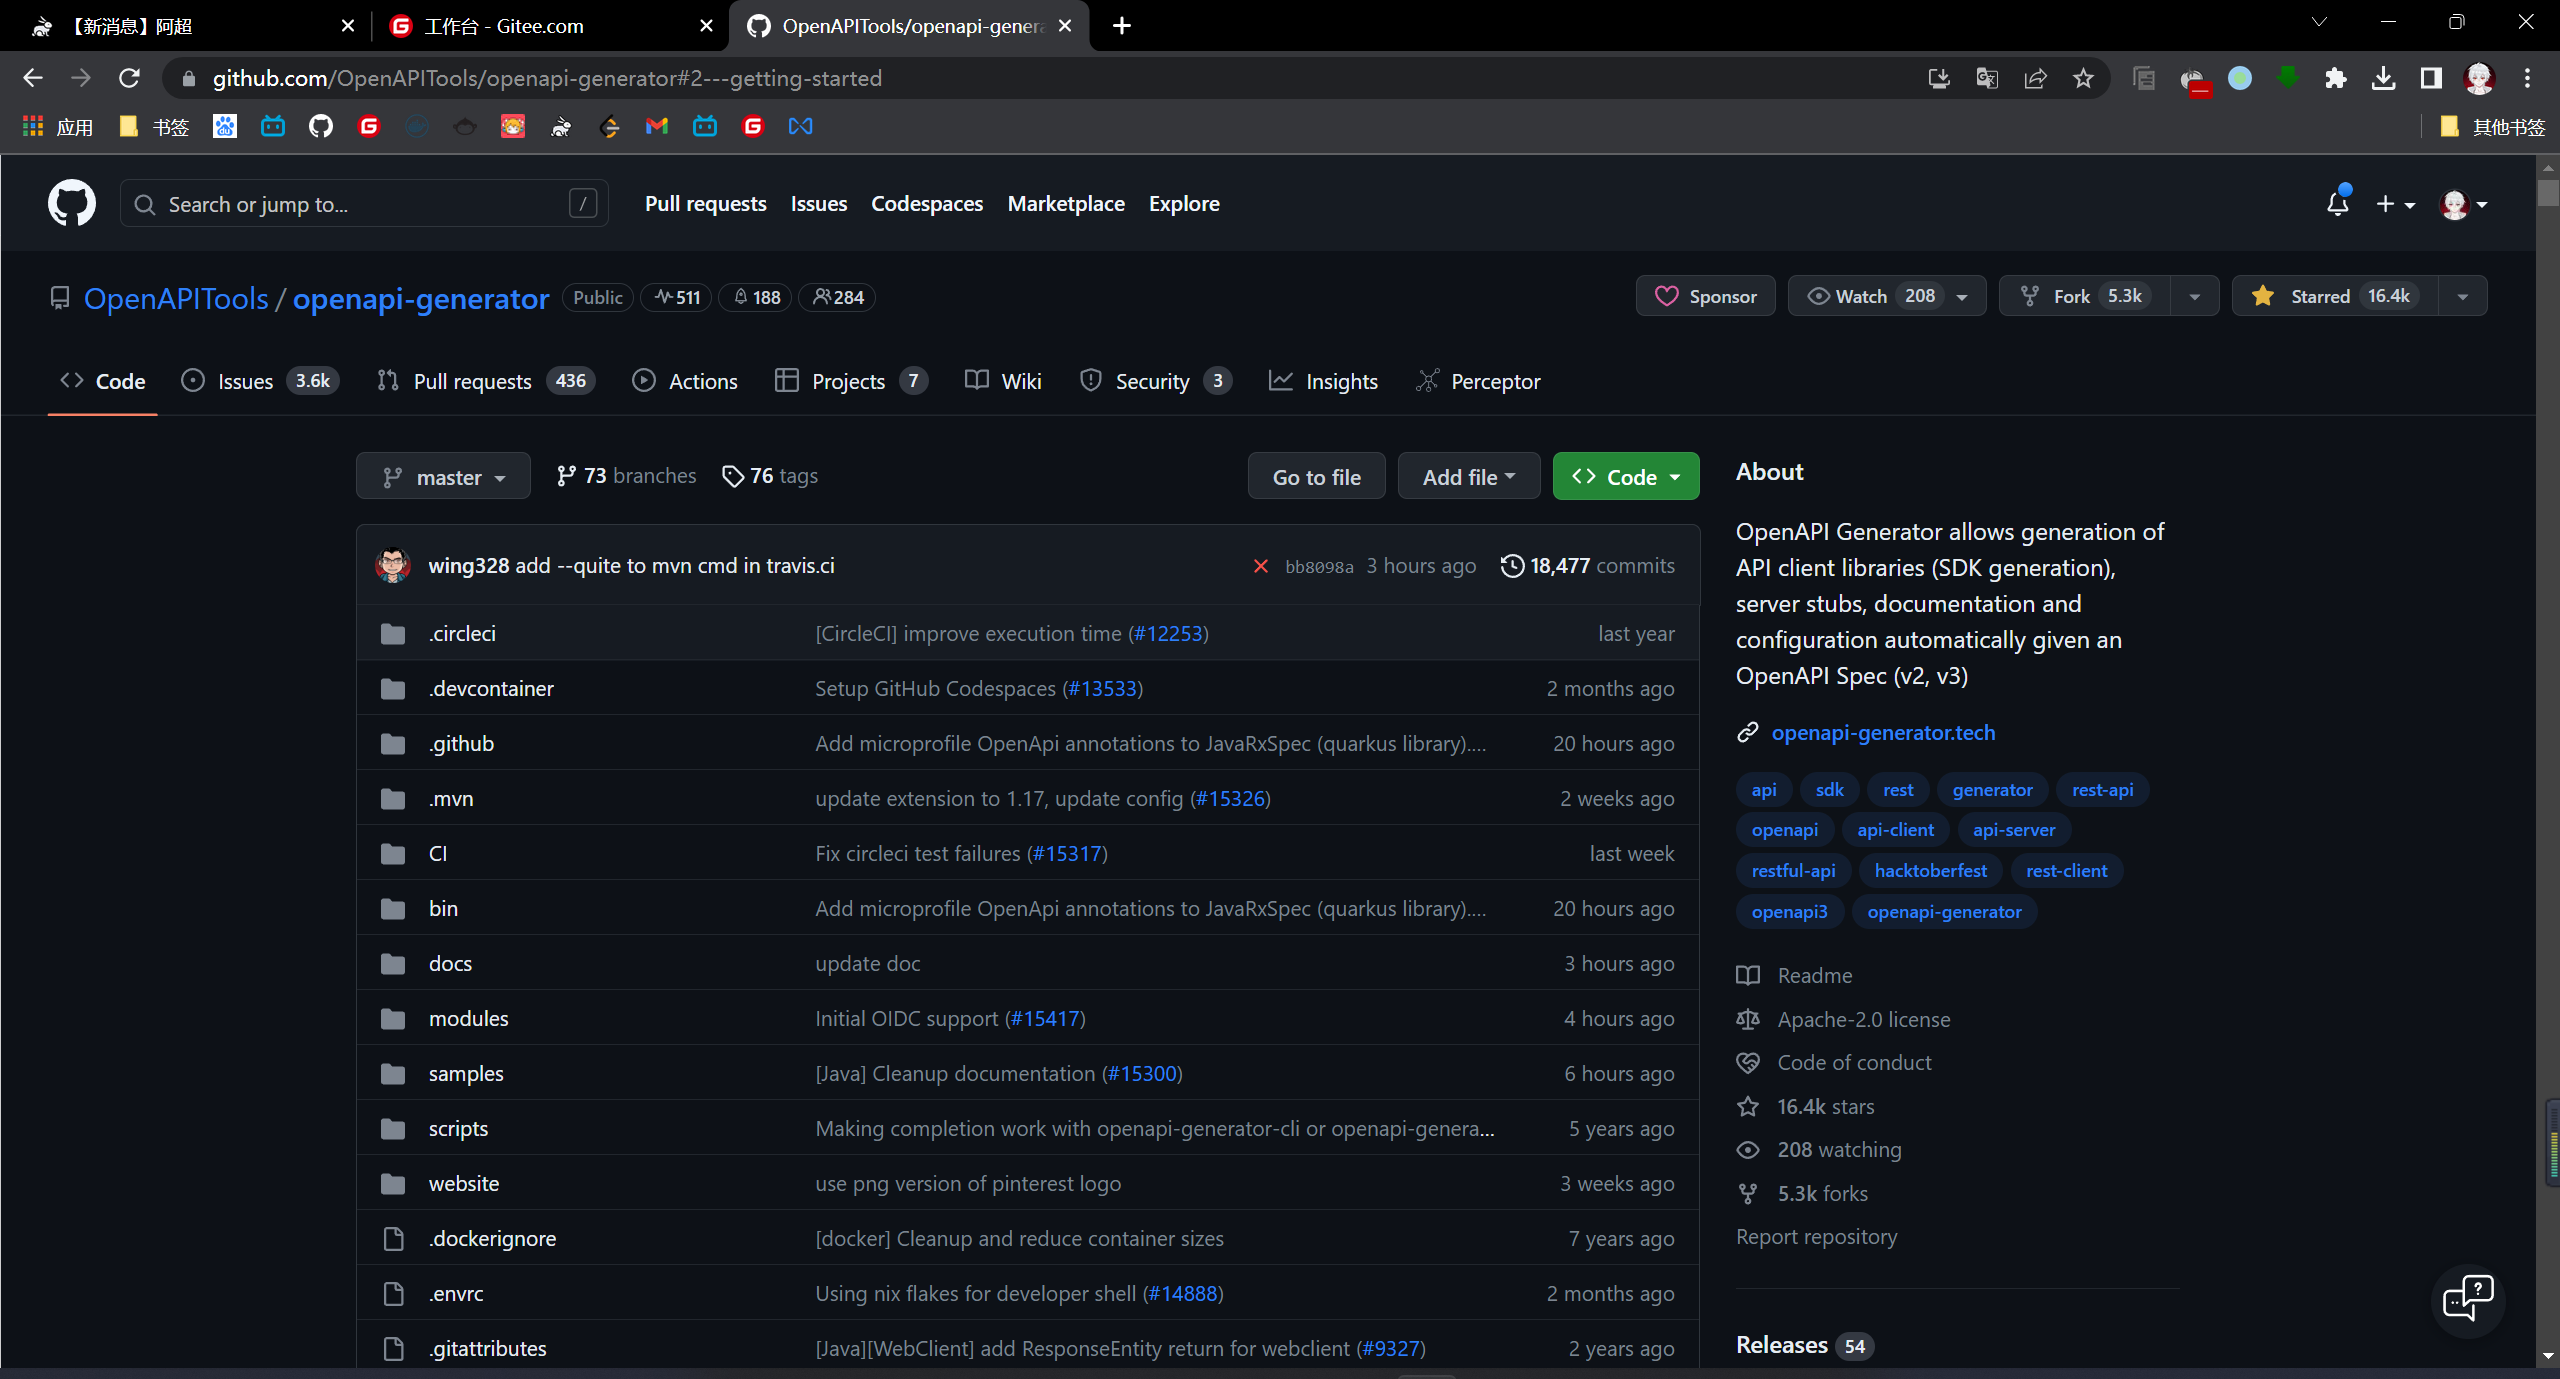Screen dimensions: 2560x1379
Task: Open the green Code clone dropdown
Action: (x=1626, y=477)
